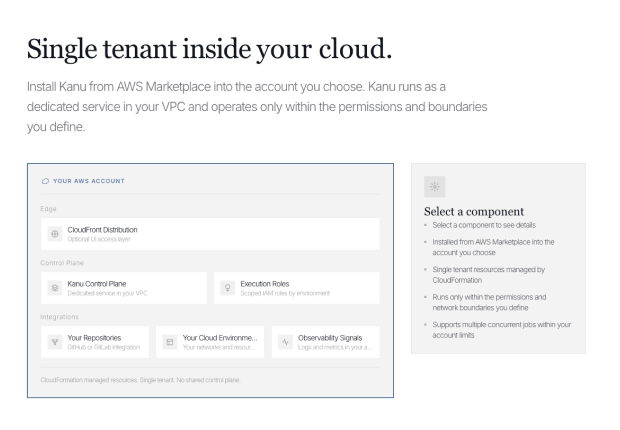This screenshot has height=430, width=620.
Task: Click the Kanu Control Plane layers icon
Action: point(55,288)
